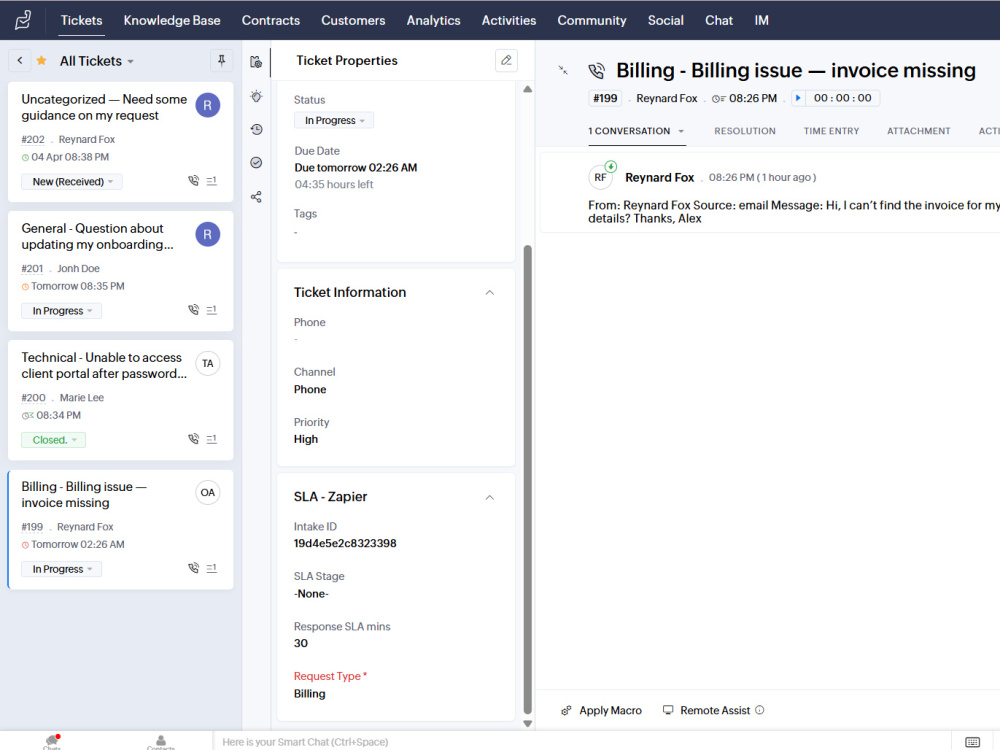Open the Knowledge Base menu
Viewport: 1000px width, 750px height.
pyautogui.click(x=172, y=20)
